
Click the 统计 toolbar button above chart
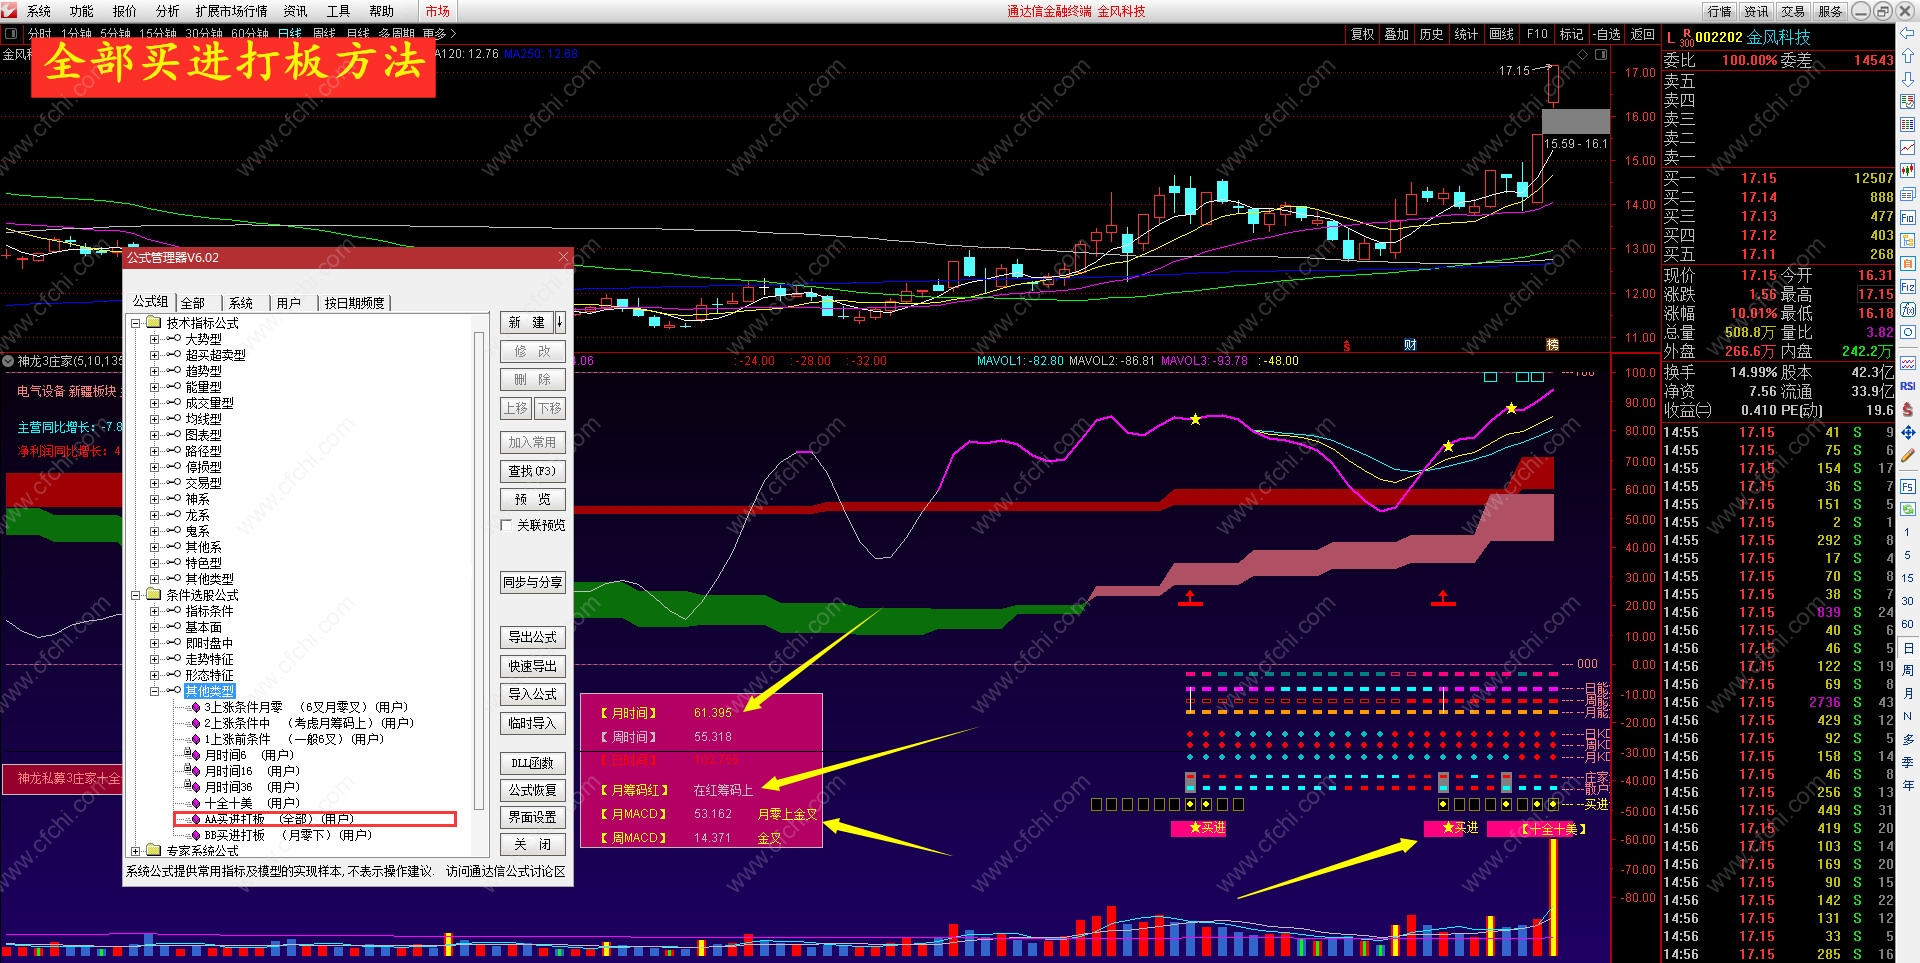[x=1467, y=34]
